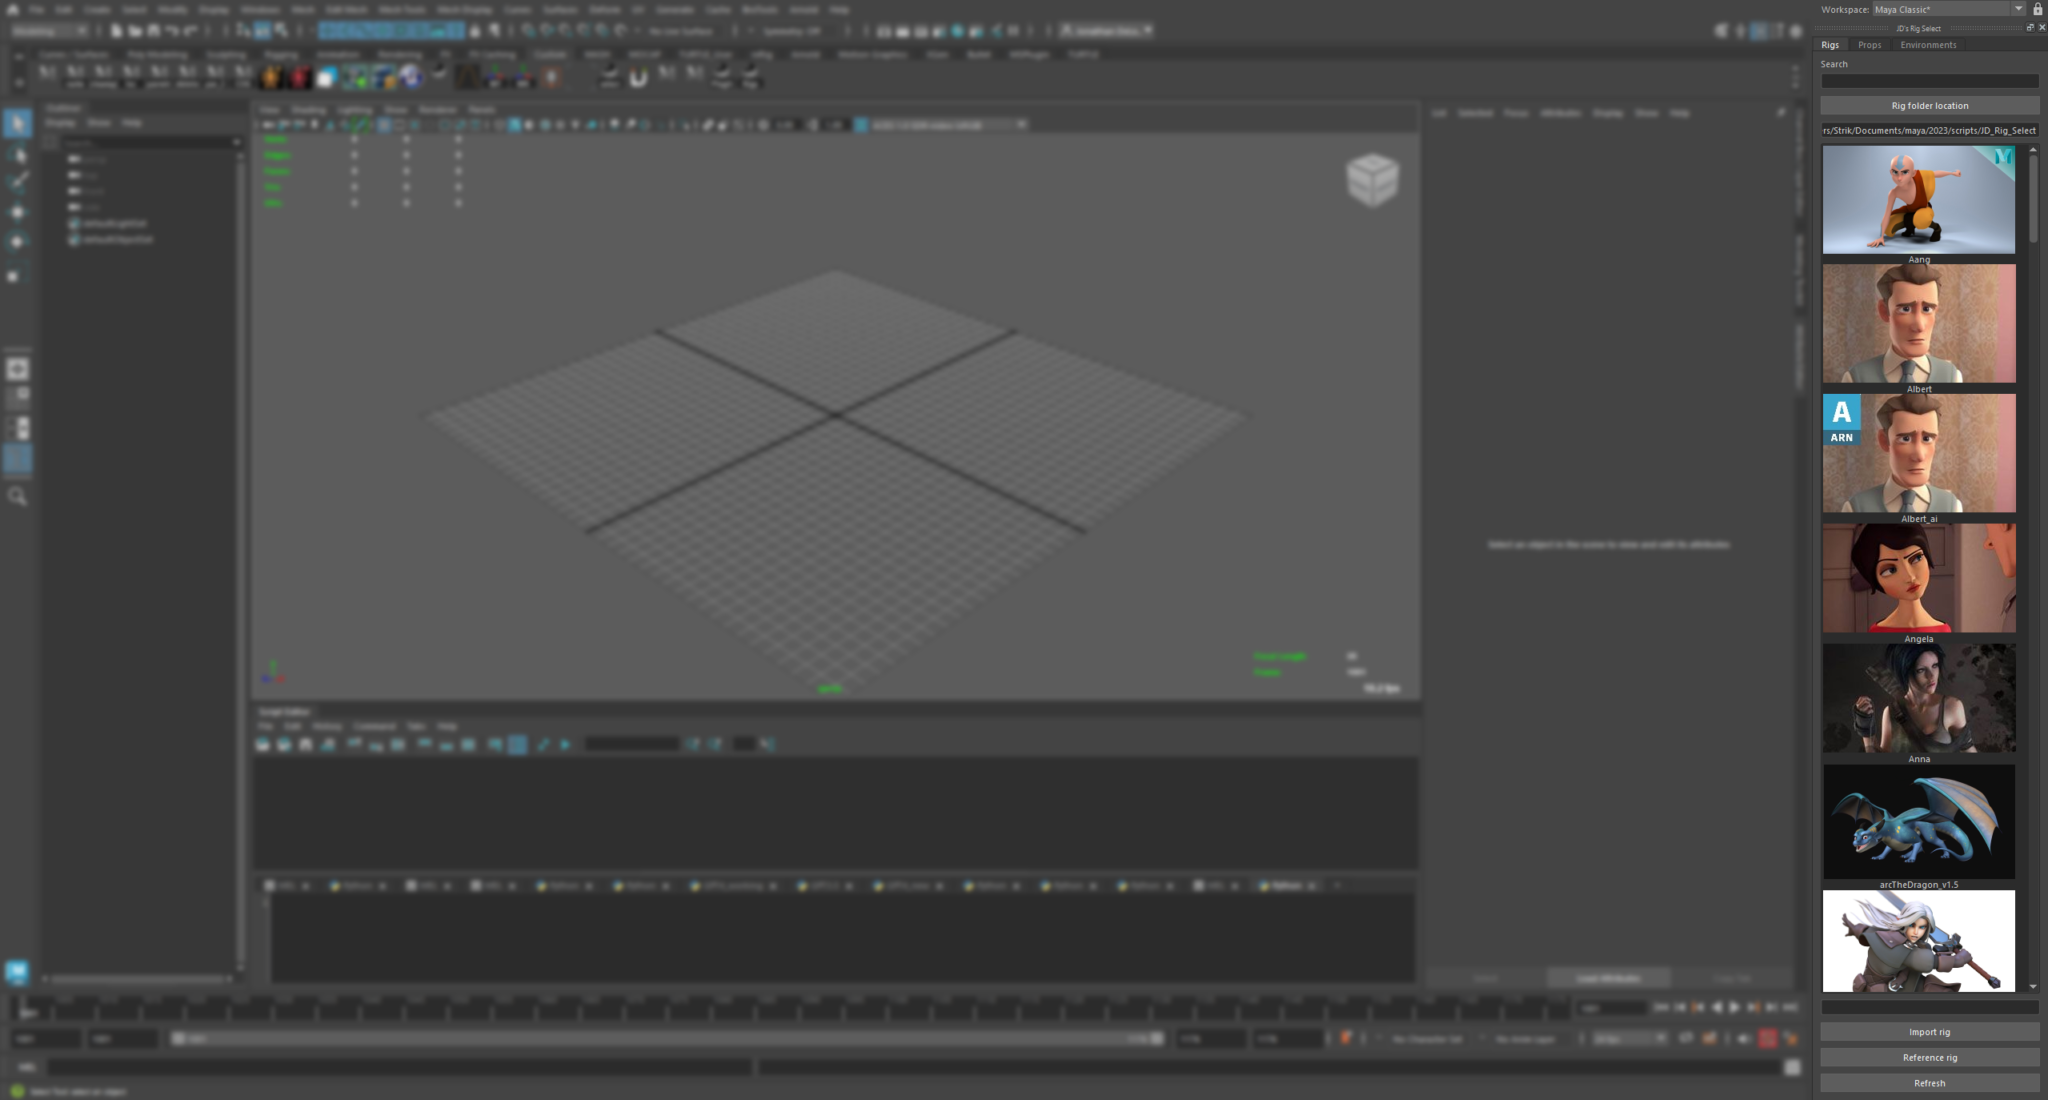
Task: Toggle auto keyframe at the timeline's right end
Action: (1767, 1036)
